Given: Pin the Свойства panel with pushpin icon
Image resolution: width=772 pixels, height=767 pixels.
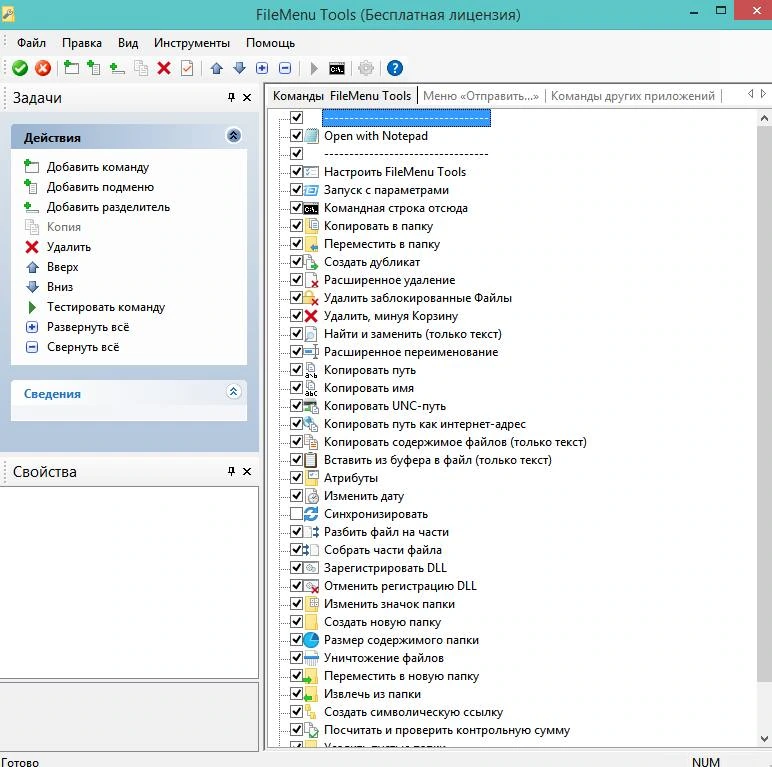Looking at the screenshot, I should [x=231, y=472].
